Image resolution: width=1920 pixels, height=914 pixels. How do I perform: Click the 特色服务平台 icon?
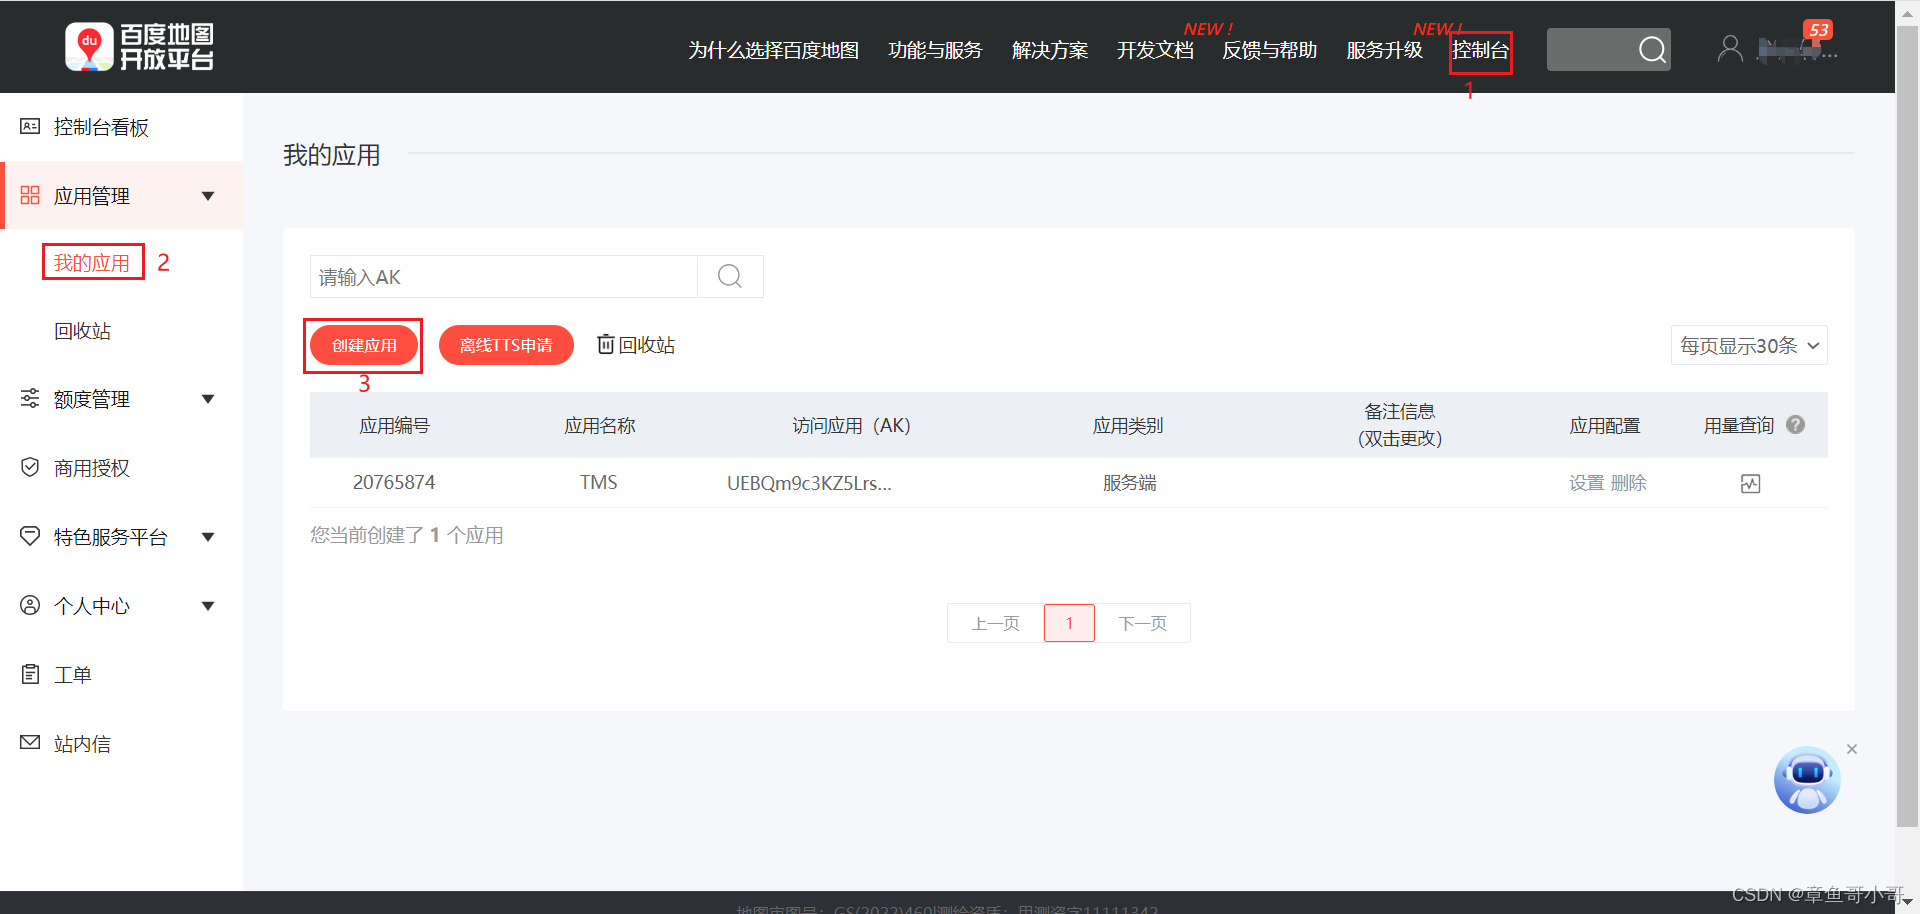click(x=30, y=536)
